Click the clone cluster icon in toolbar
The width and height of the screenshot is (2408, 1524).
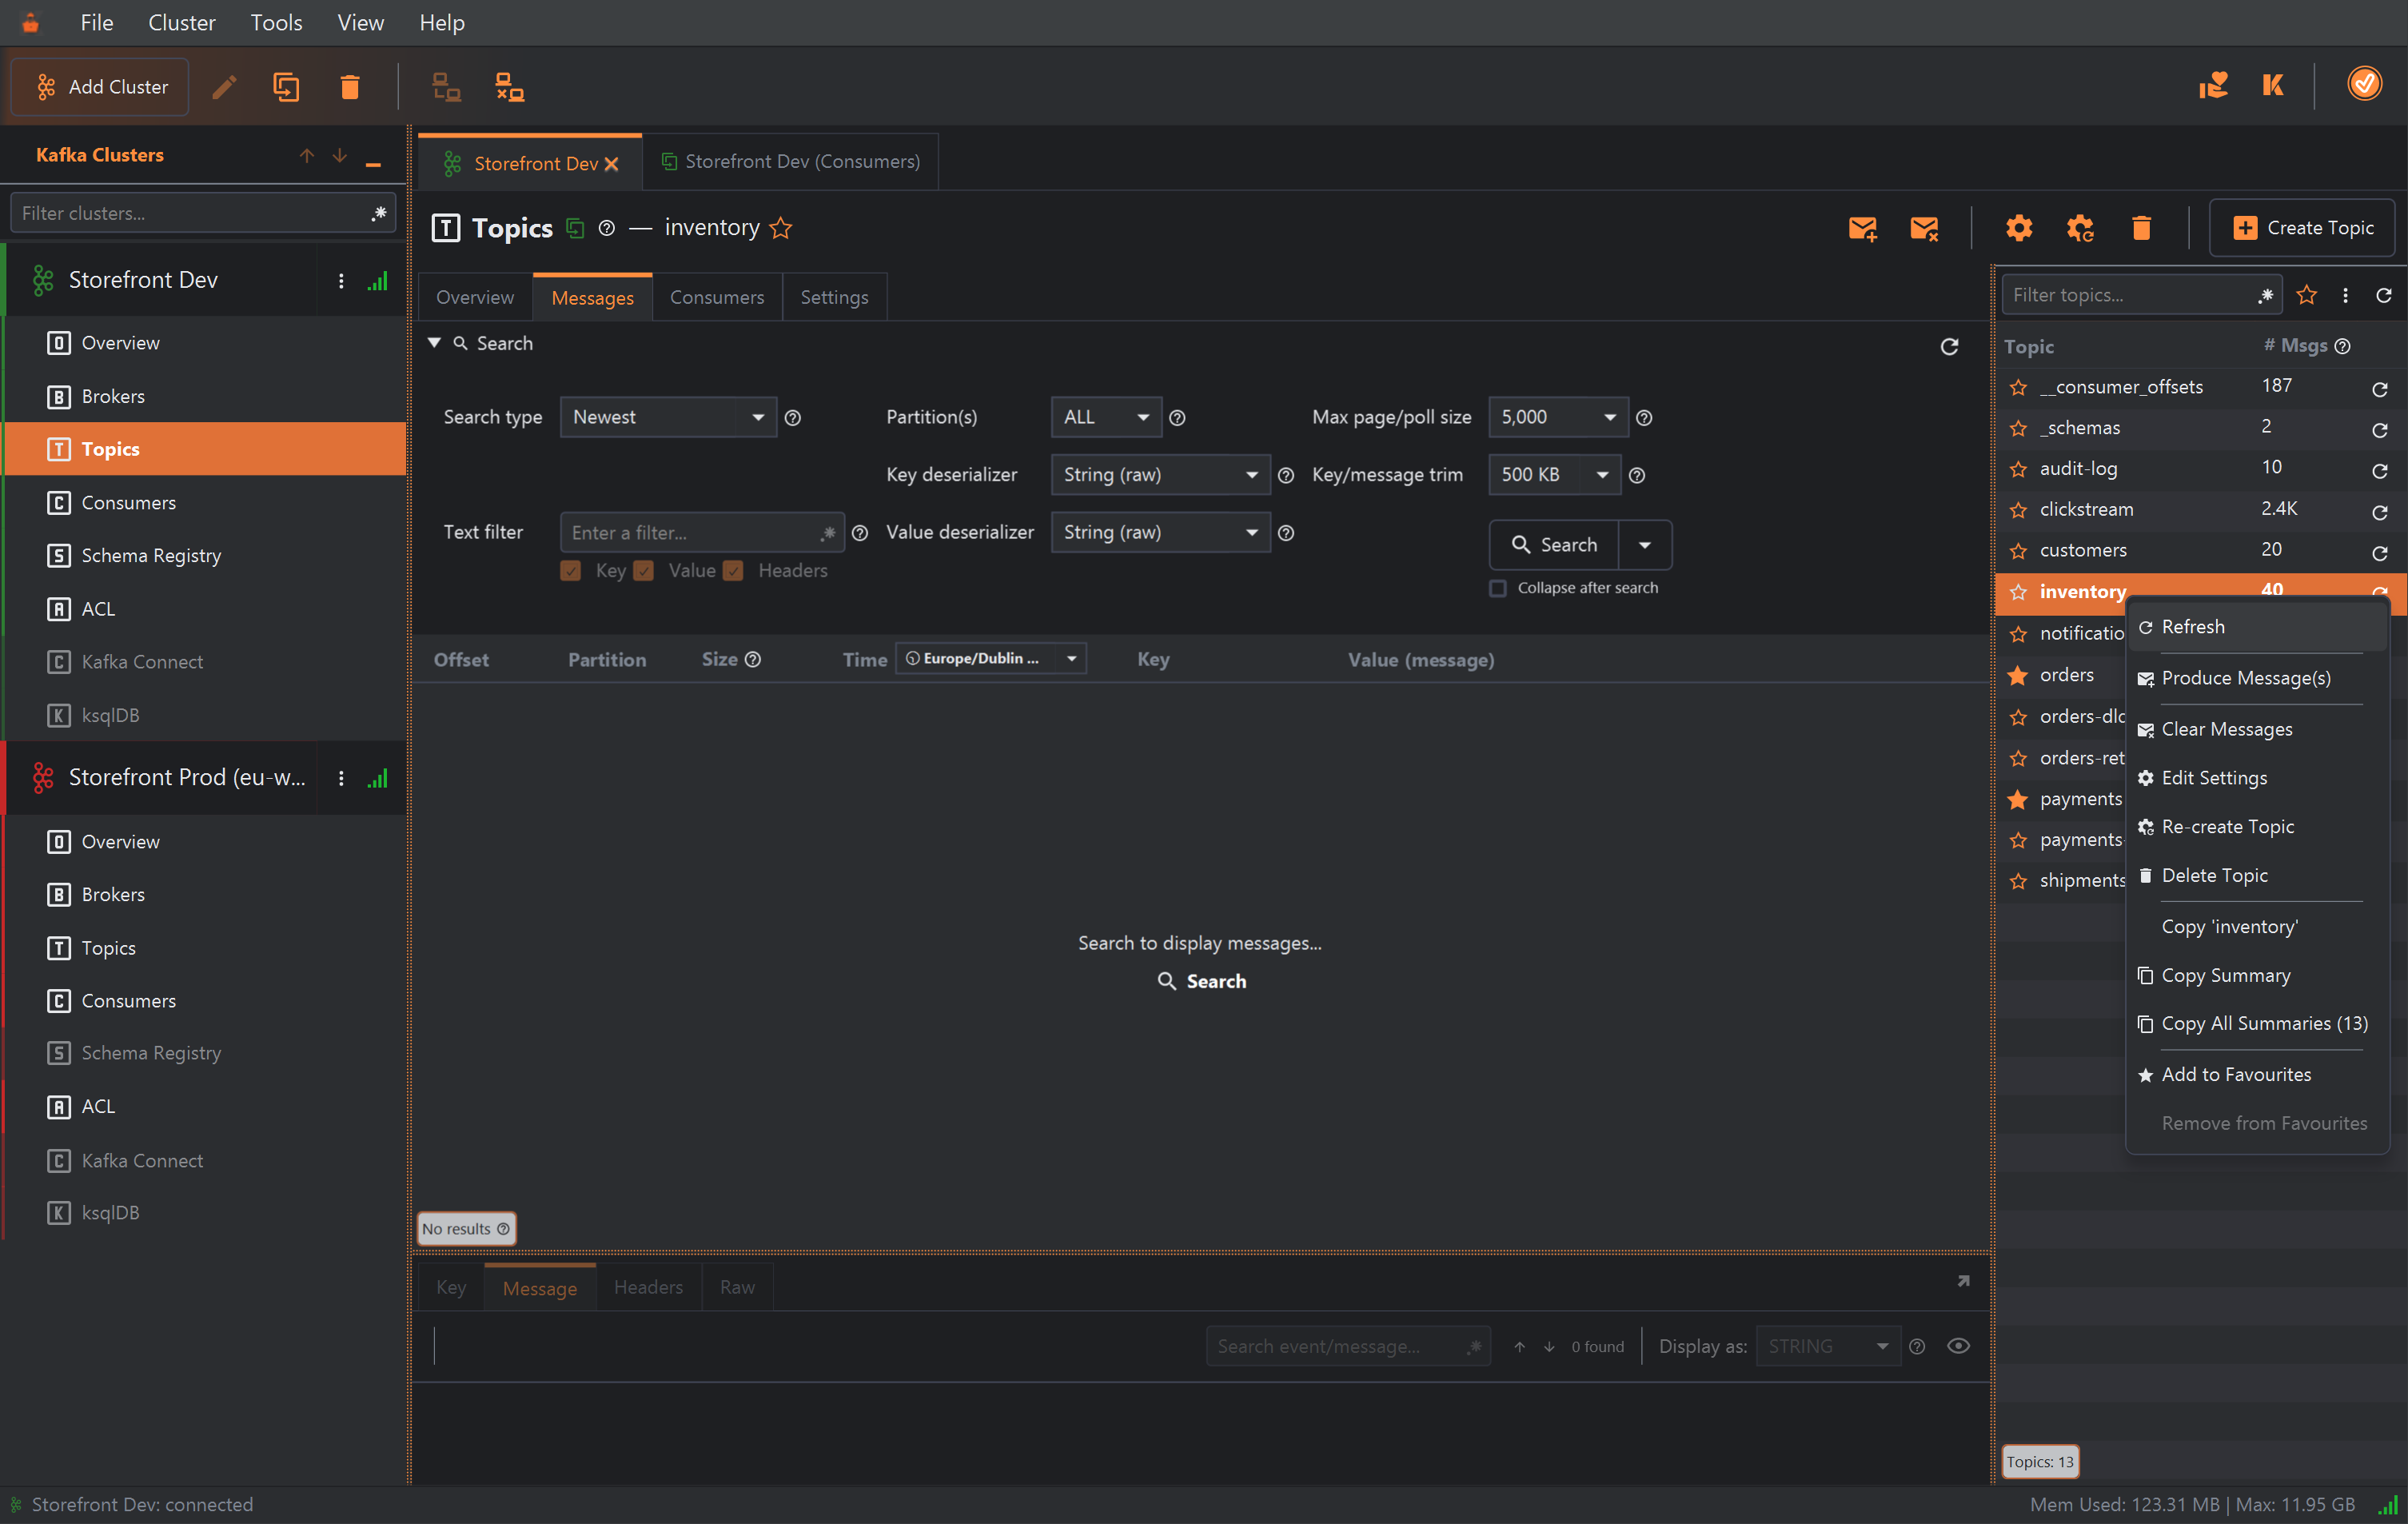click(x=286, y=87)
